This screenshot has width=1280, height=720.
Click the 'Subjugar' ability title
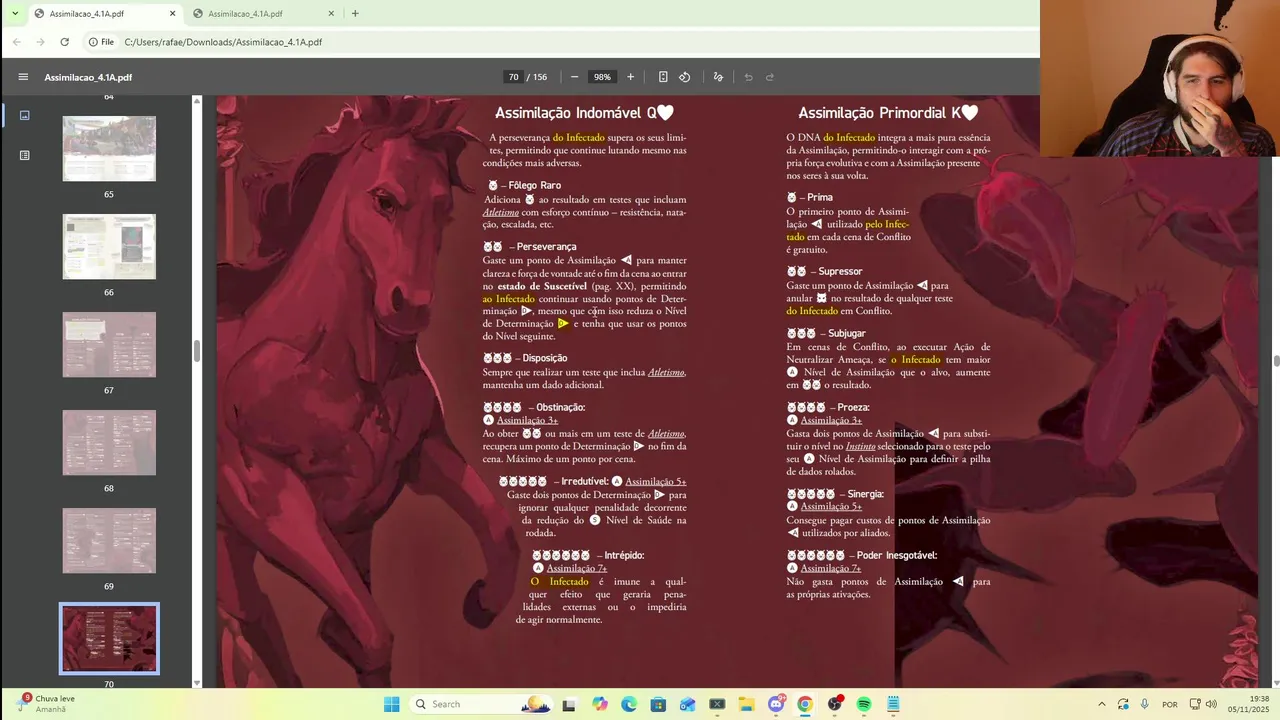coord(847,333)
